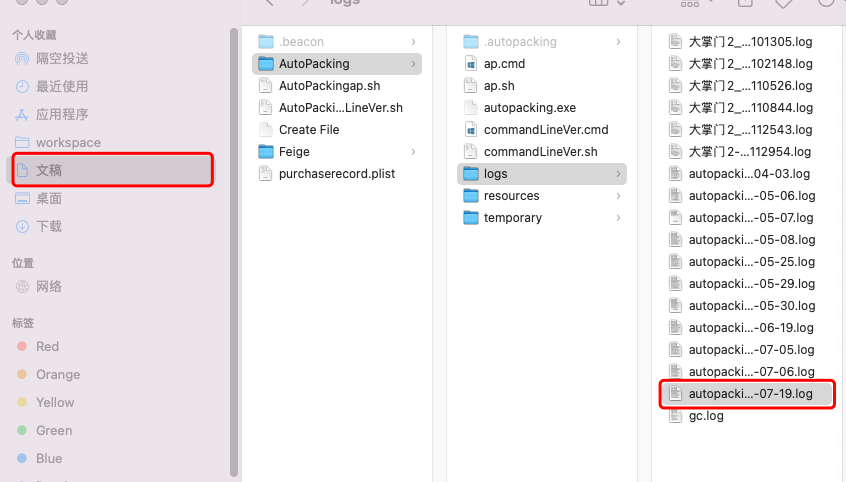Filter by the Red tag

point(47,346)
